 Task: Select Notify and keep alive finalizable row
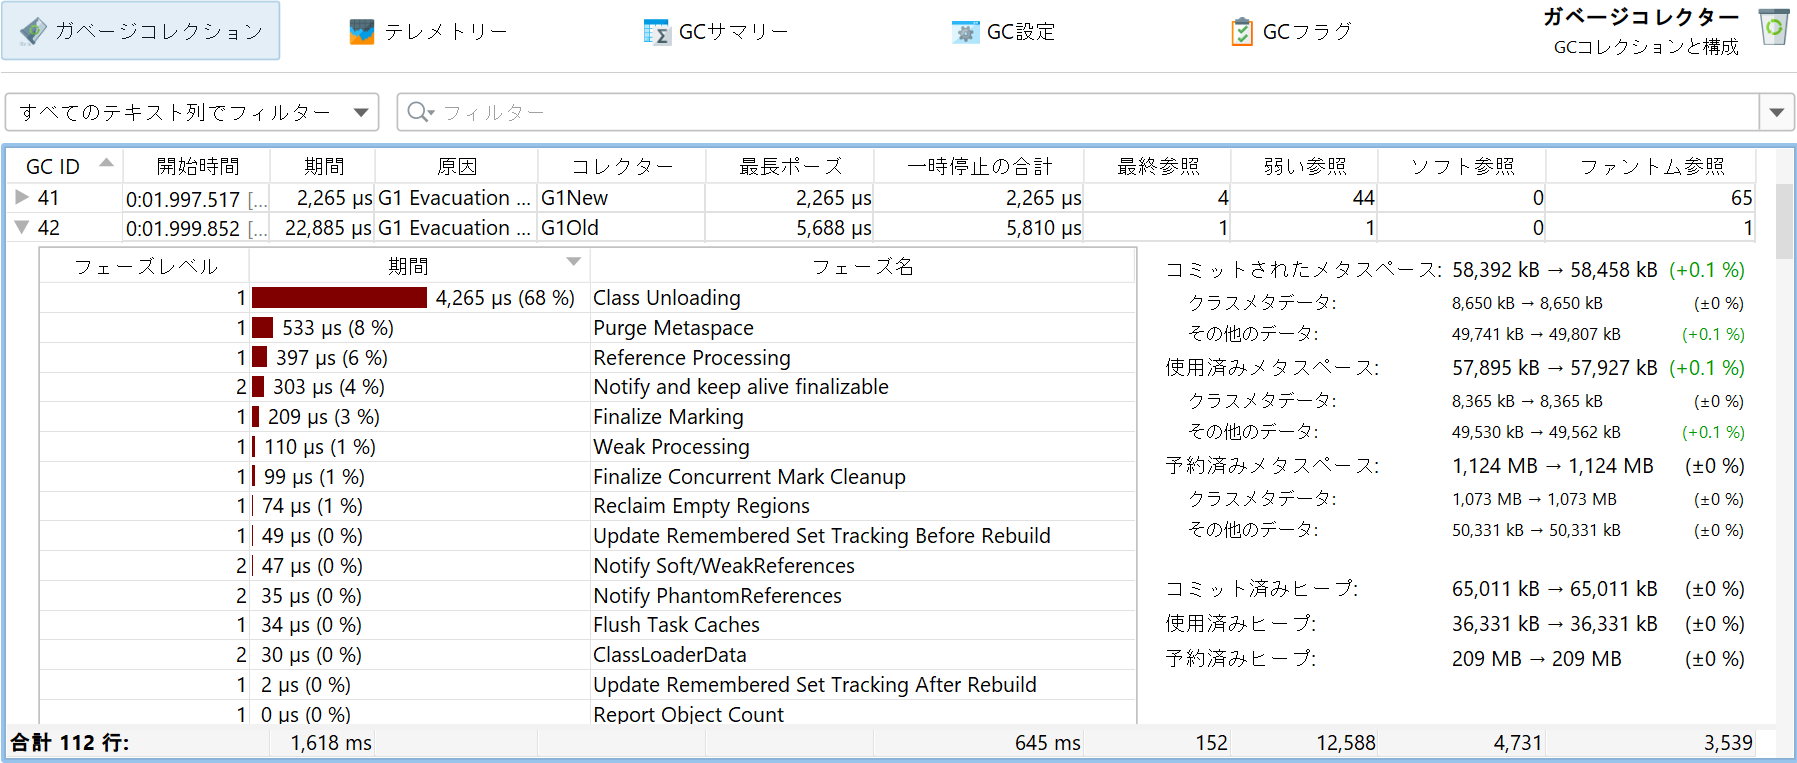tap(588, 387)
